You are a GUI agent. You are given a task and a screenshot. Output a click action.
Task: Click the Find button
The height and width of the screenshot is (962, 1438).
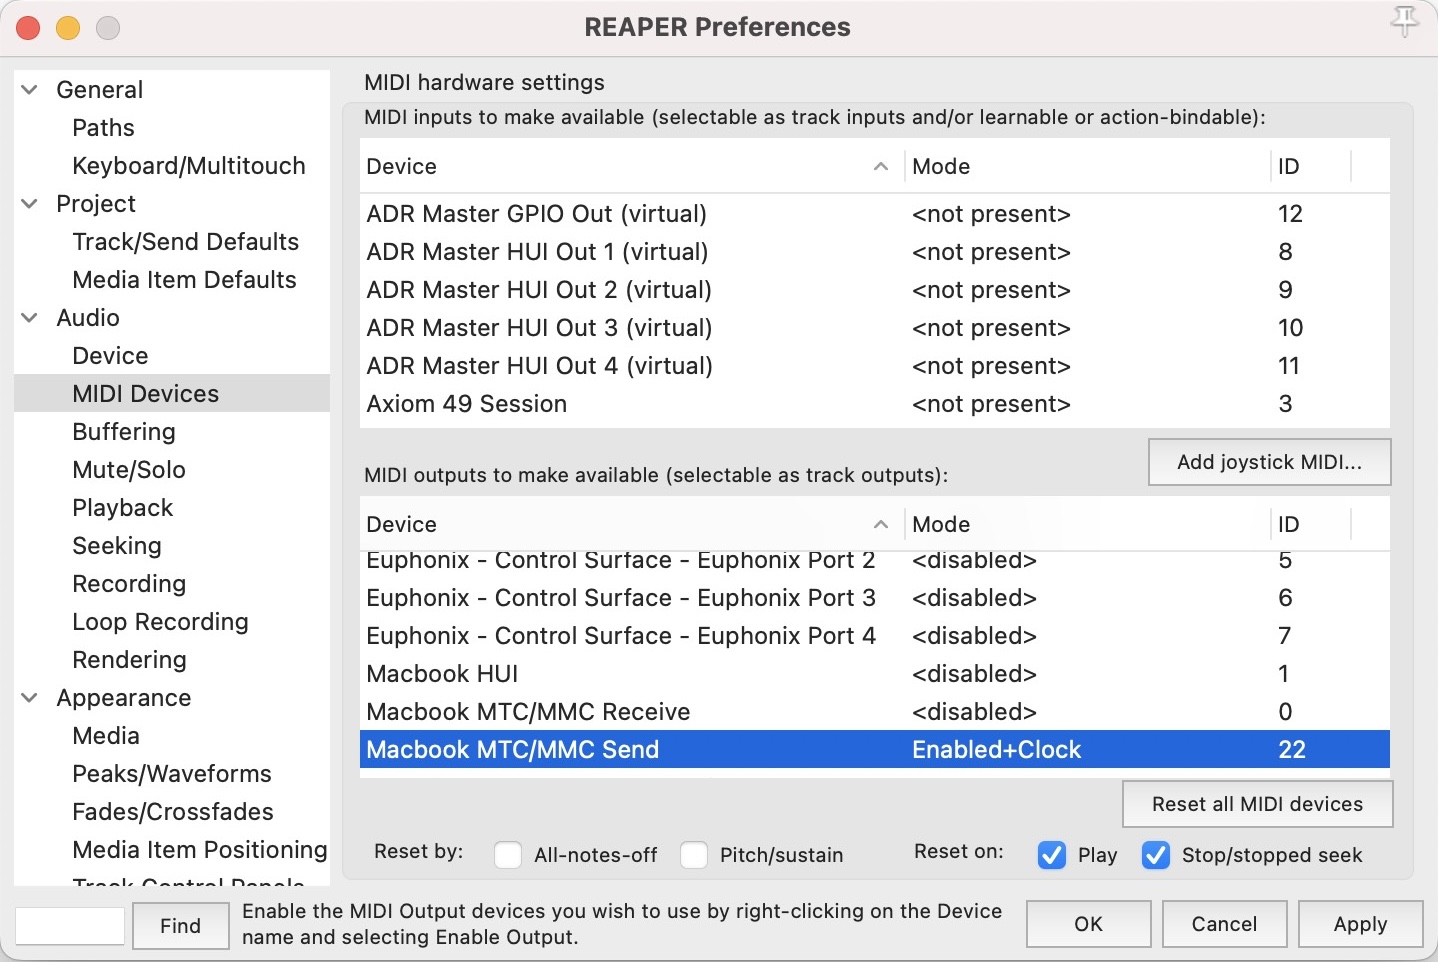tap(181, 926)
